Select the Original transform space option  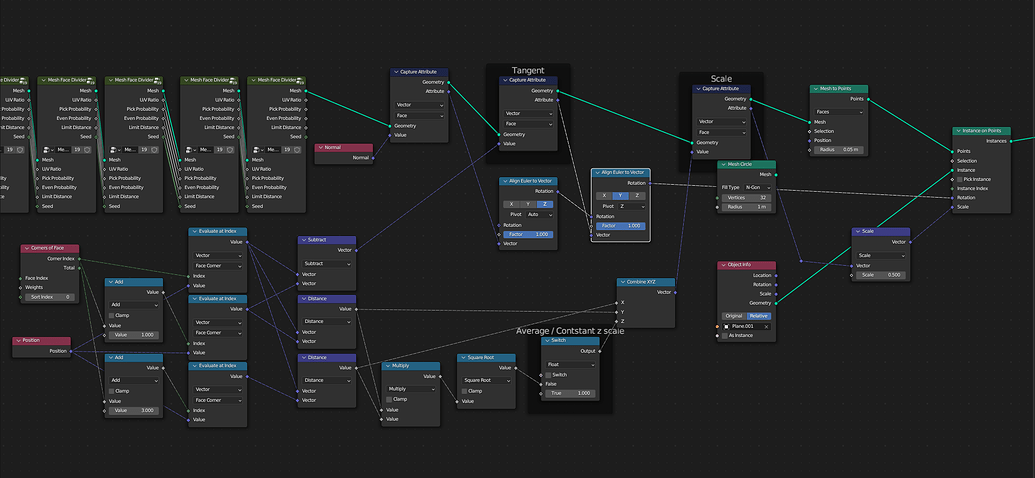pyautogui.click(x=734, y=316)
